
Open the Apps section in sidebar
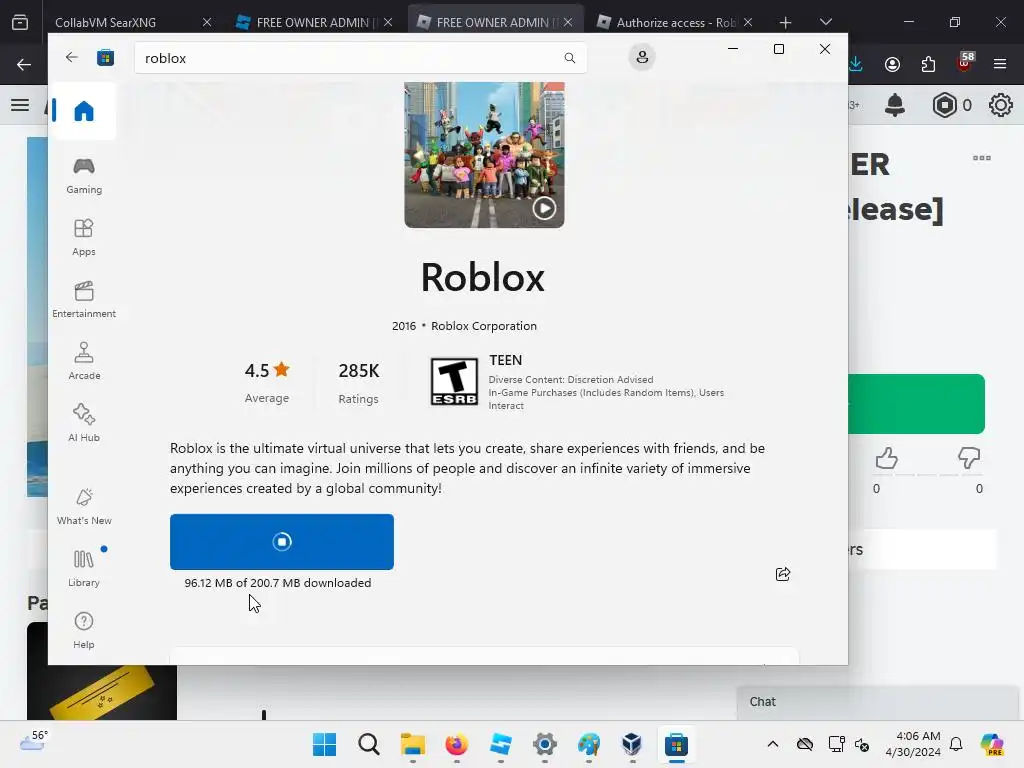click(x=84, y=238)
